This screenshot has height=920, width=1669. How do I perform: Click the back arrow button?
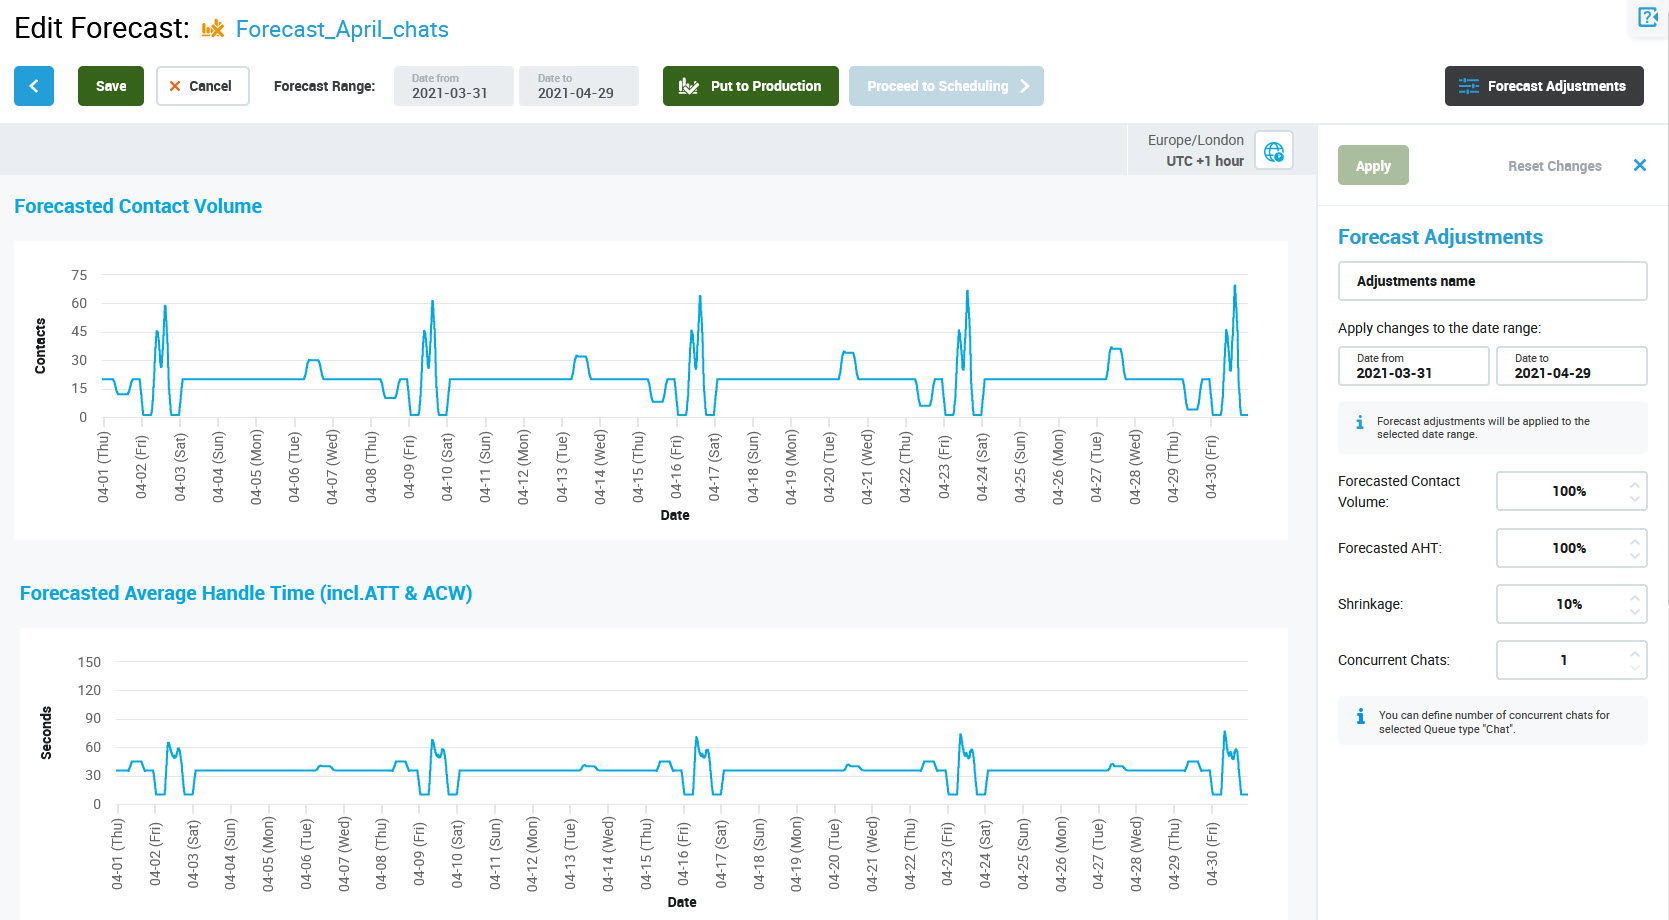pos(34,86)
